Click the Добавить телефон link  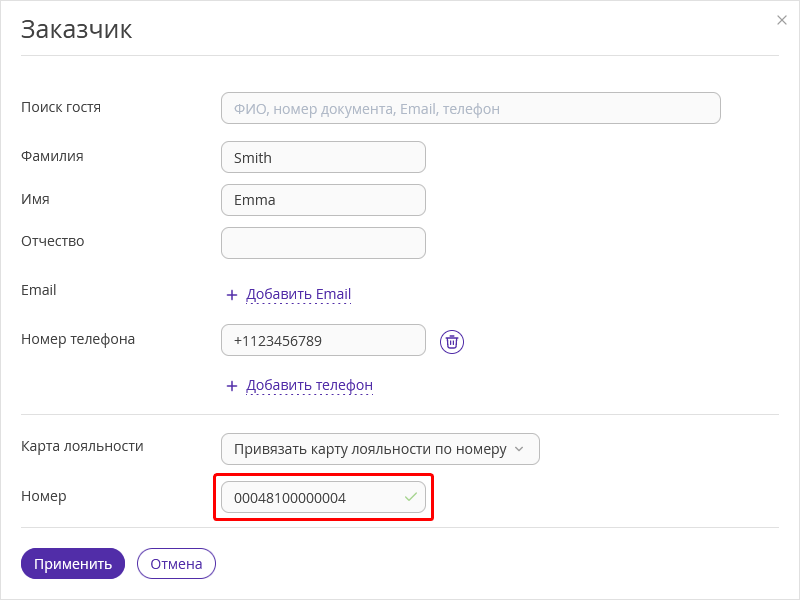pos(309,385)
